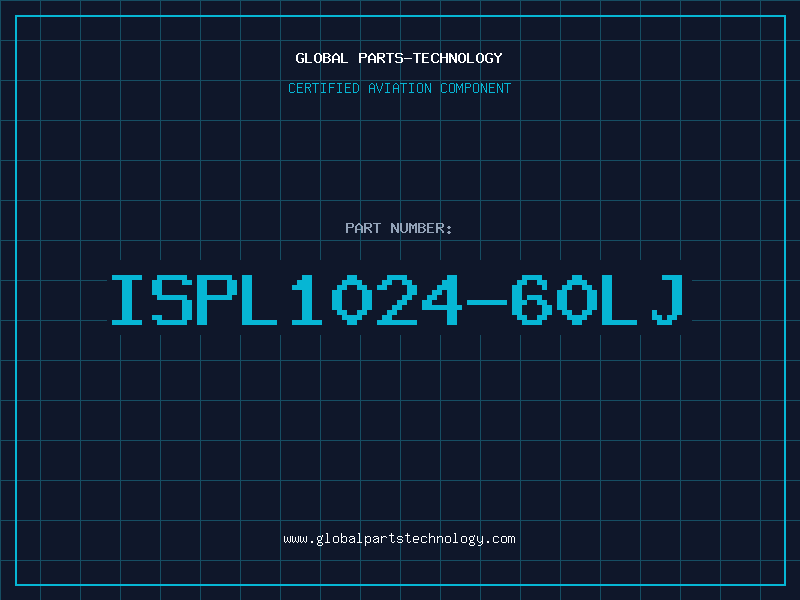
Task: Click the PART NUMBER: label
Action: pyautogui.click(x=399, y=228)
